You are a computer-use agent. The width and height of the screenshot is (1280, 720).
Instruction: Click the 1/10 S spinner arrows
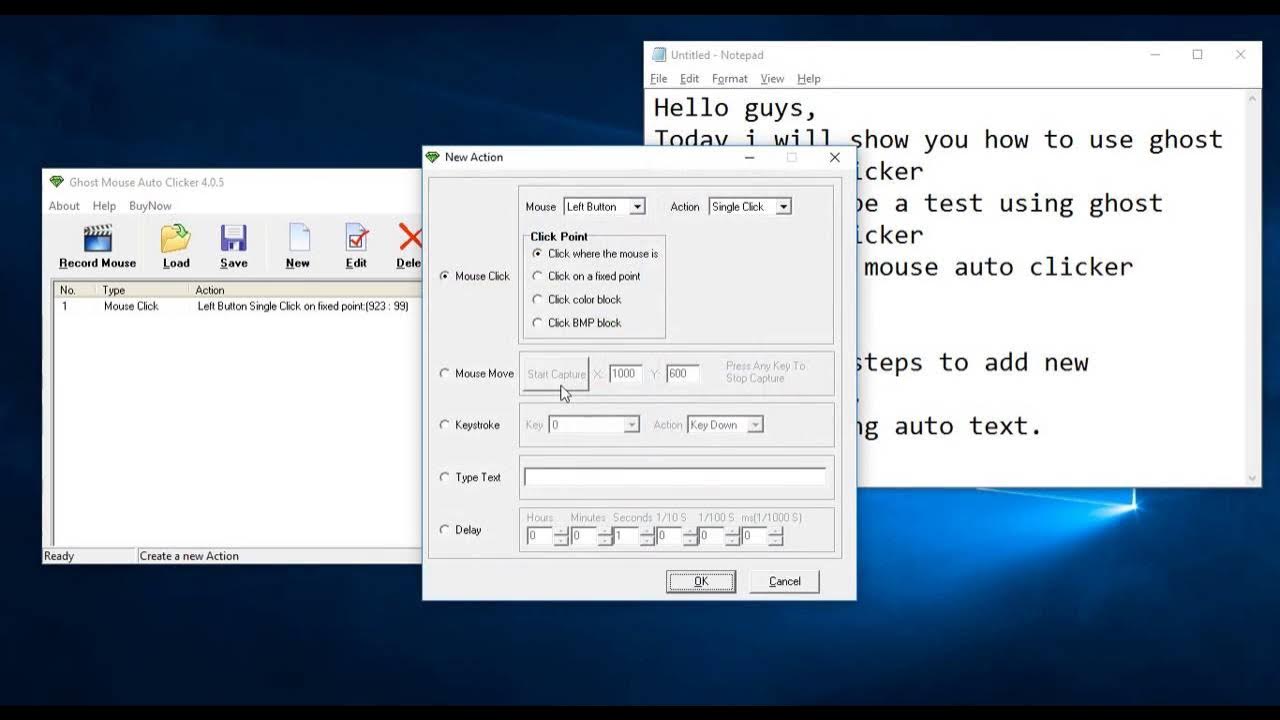pyautogui.click(x=690, y=536)
